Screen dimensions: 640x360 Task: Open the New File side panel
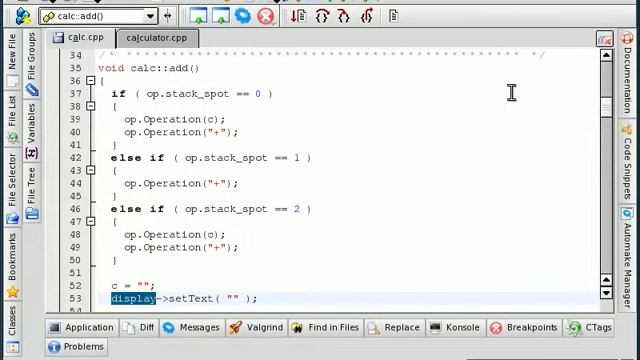coord(12,59)
